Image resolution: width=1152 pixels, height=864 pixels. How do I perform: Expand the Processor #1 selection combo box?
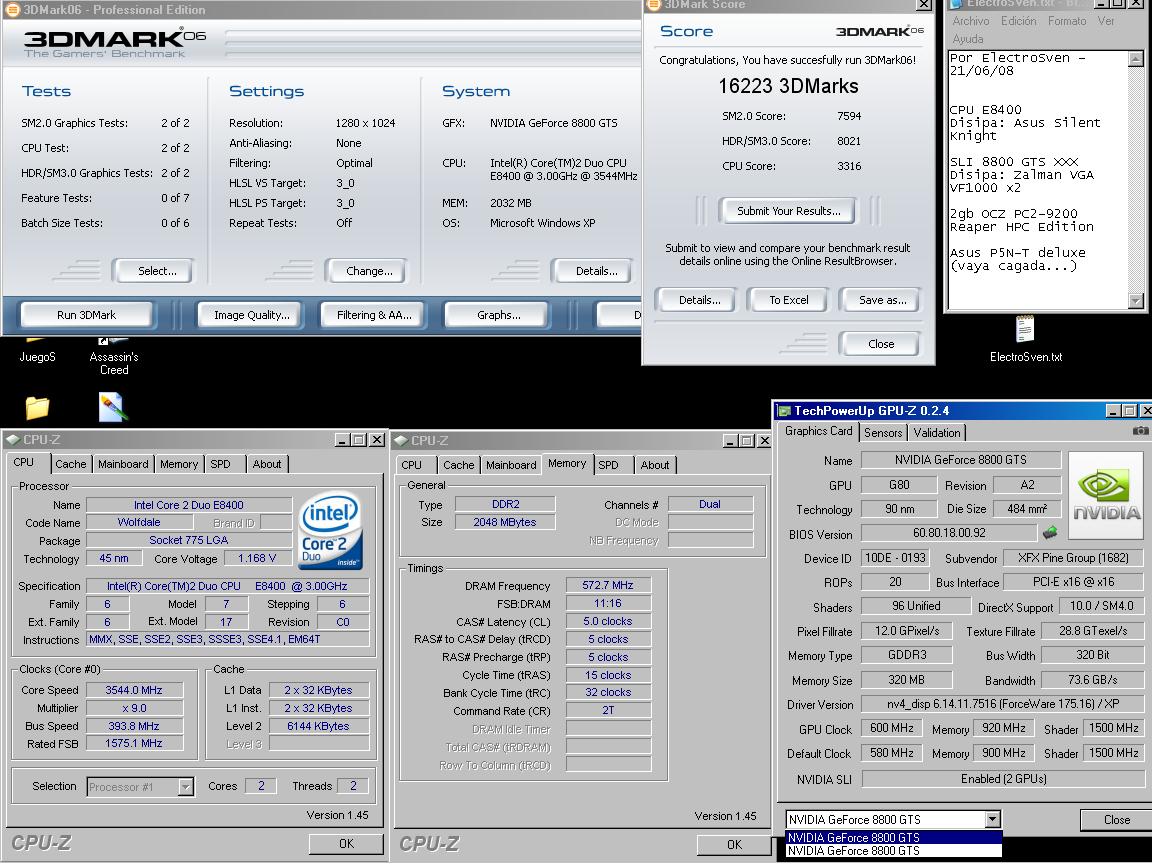click(186, 787)
